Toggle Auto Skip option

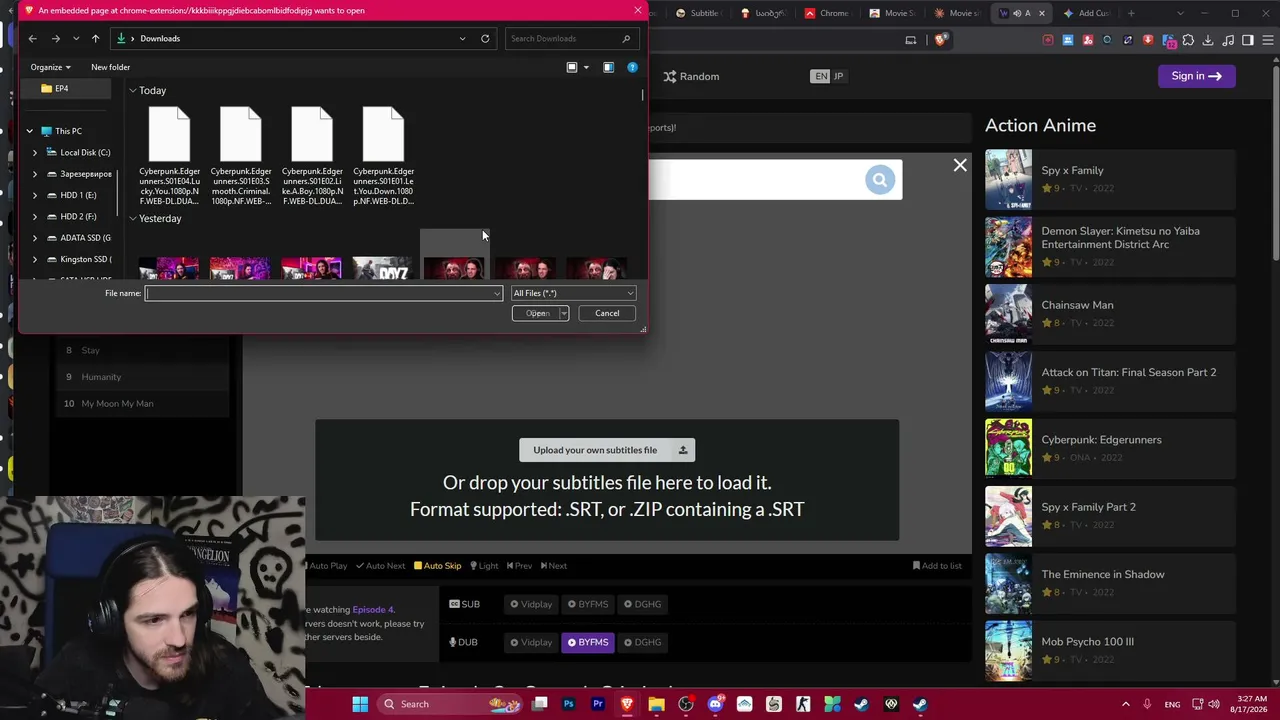[x=438, y=566]
